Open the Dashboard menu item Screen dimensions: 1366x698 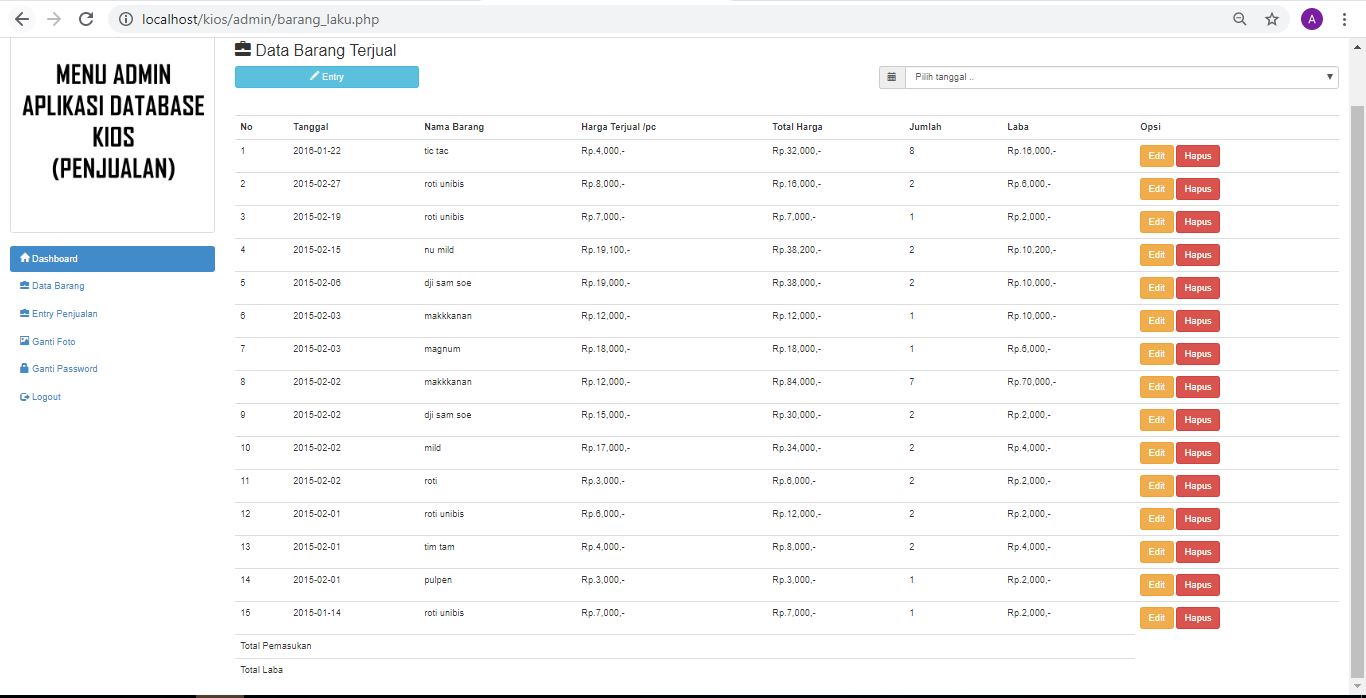(112, 259)
